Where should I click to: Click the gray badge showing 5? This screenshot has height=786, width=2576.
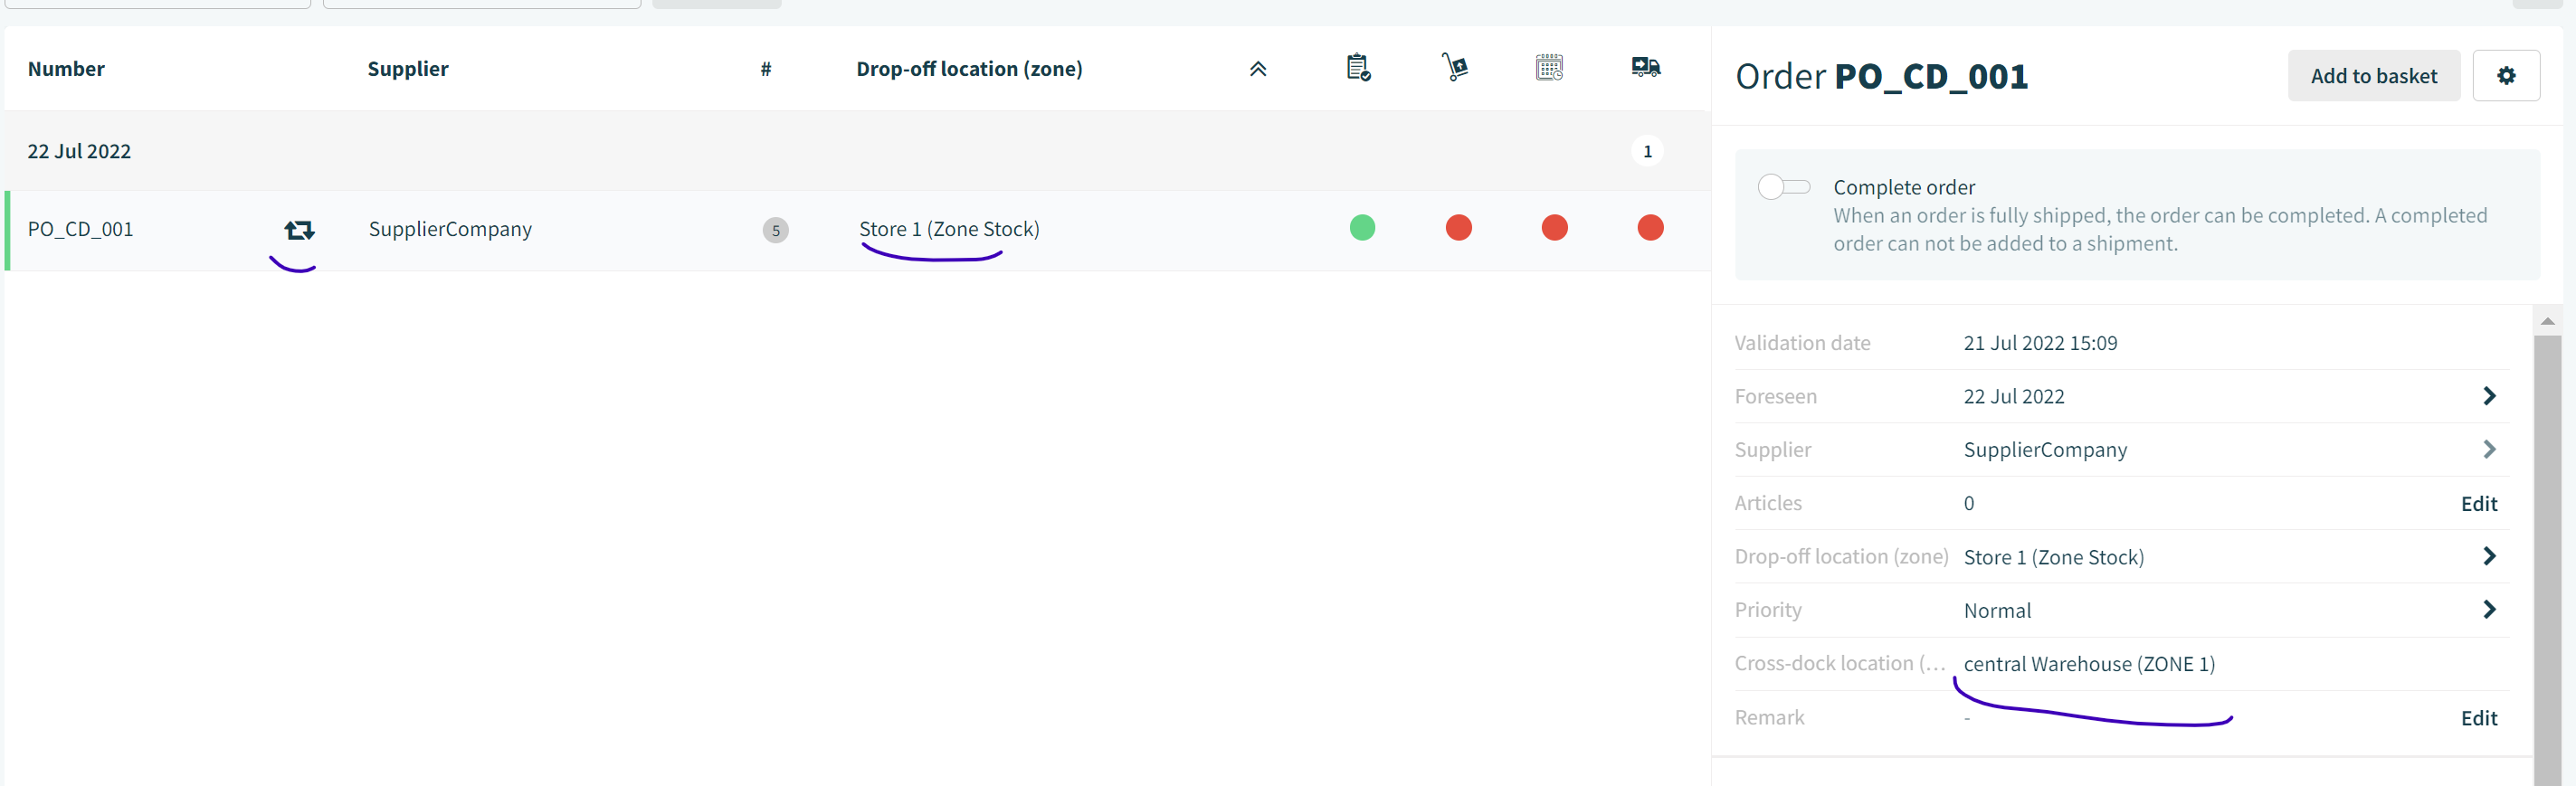(x=775, y=230)
